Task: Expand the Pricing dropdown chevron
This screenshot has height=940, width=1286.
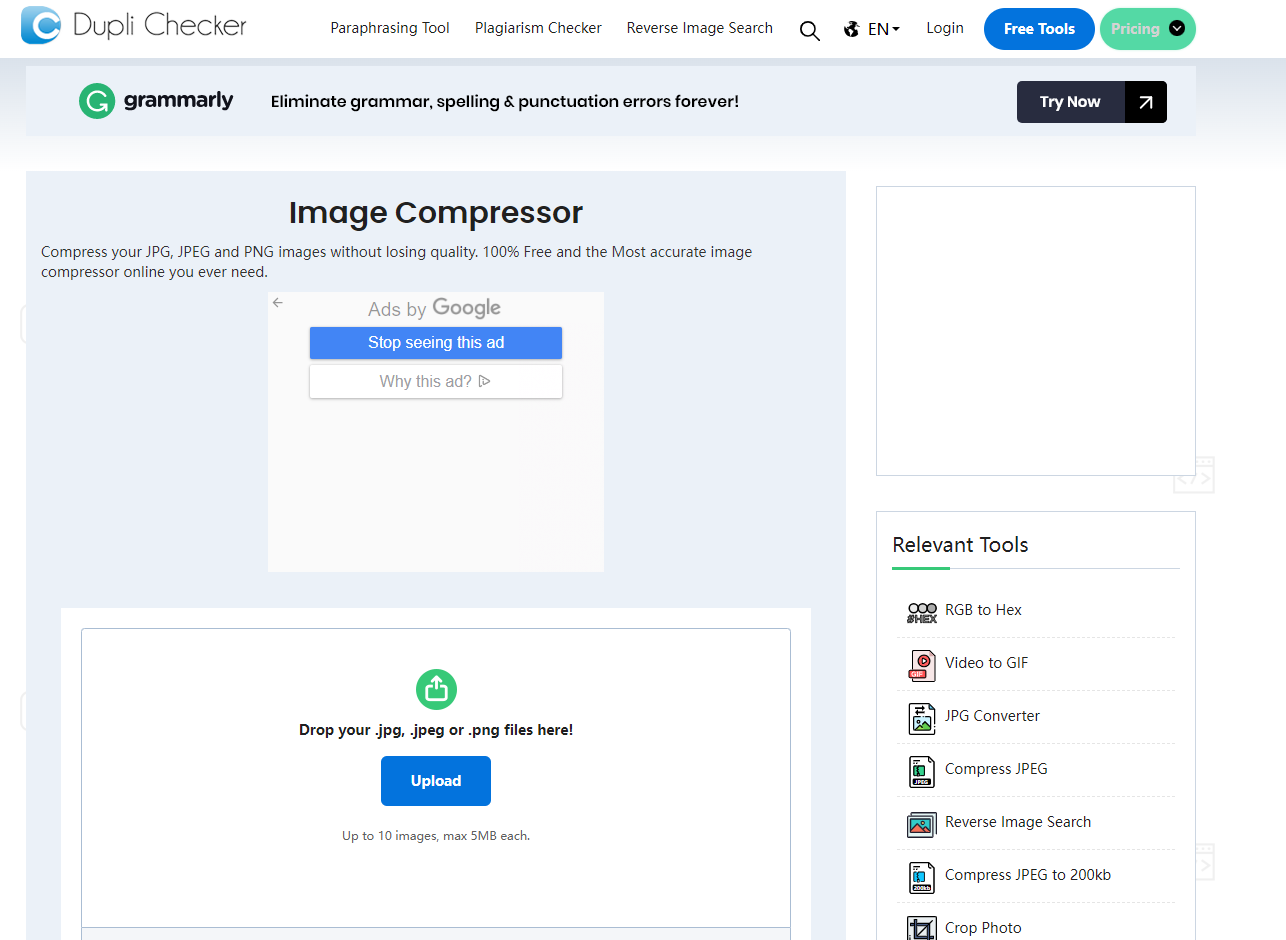Action: pyautogui.click(x=1177, y=29)
